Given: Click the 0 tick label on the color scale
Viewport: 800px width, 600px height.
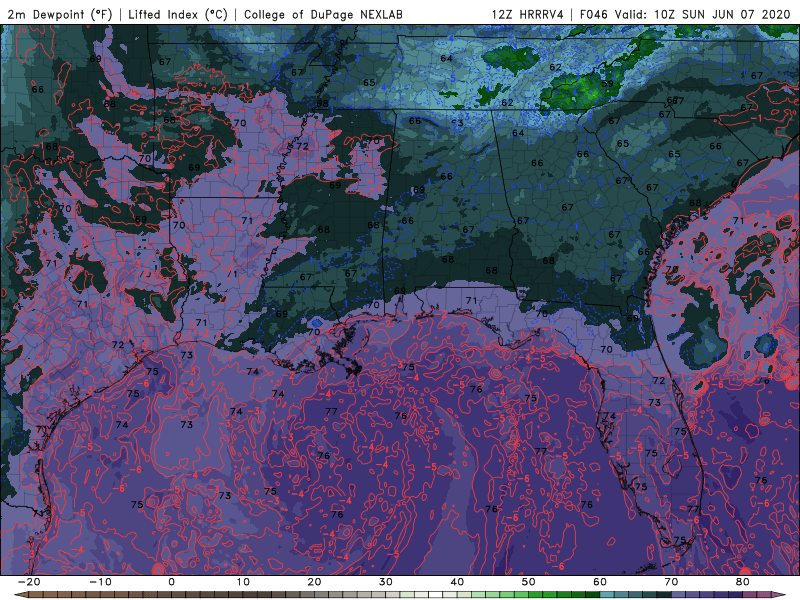Looking at the screenshot, I should tap(171, 582).
